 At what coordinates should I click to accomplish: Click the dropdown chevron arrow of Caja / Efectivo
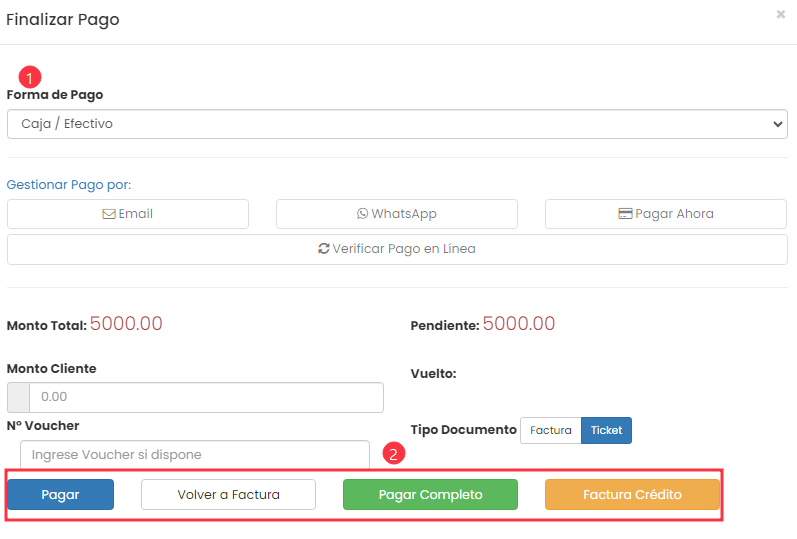point(778,124)
